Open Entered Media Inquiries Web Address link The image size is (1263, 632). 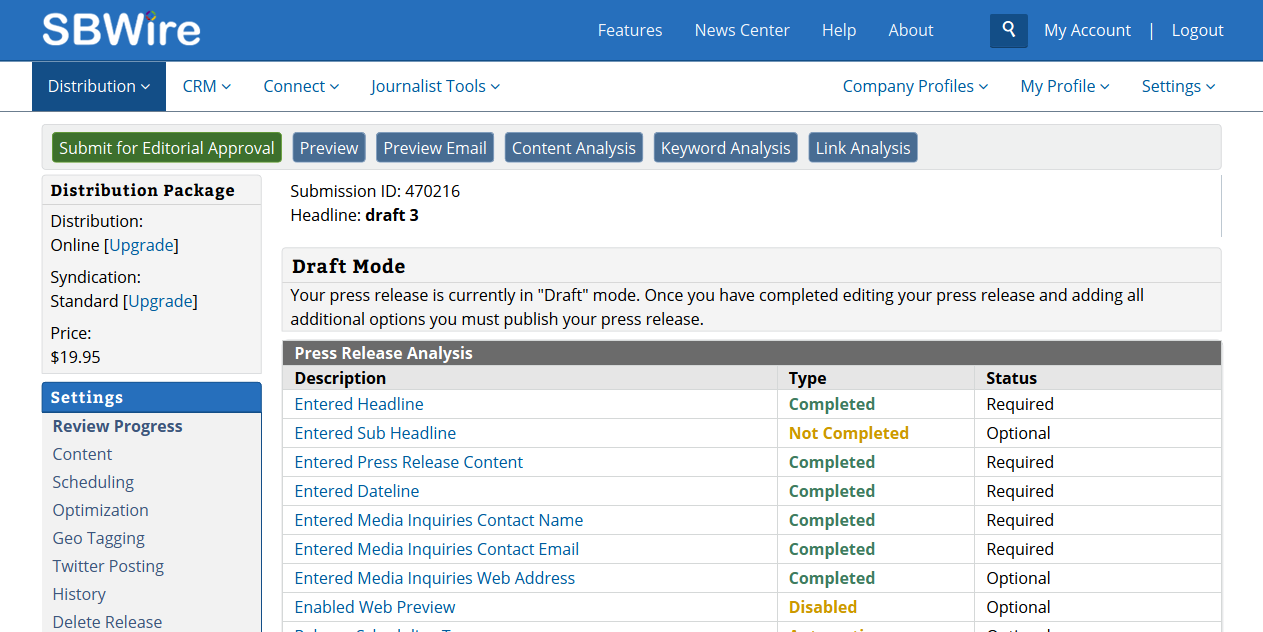[435, 578]
